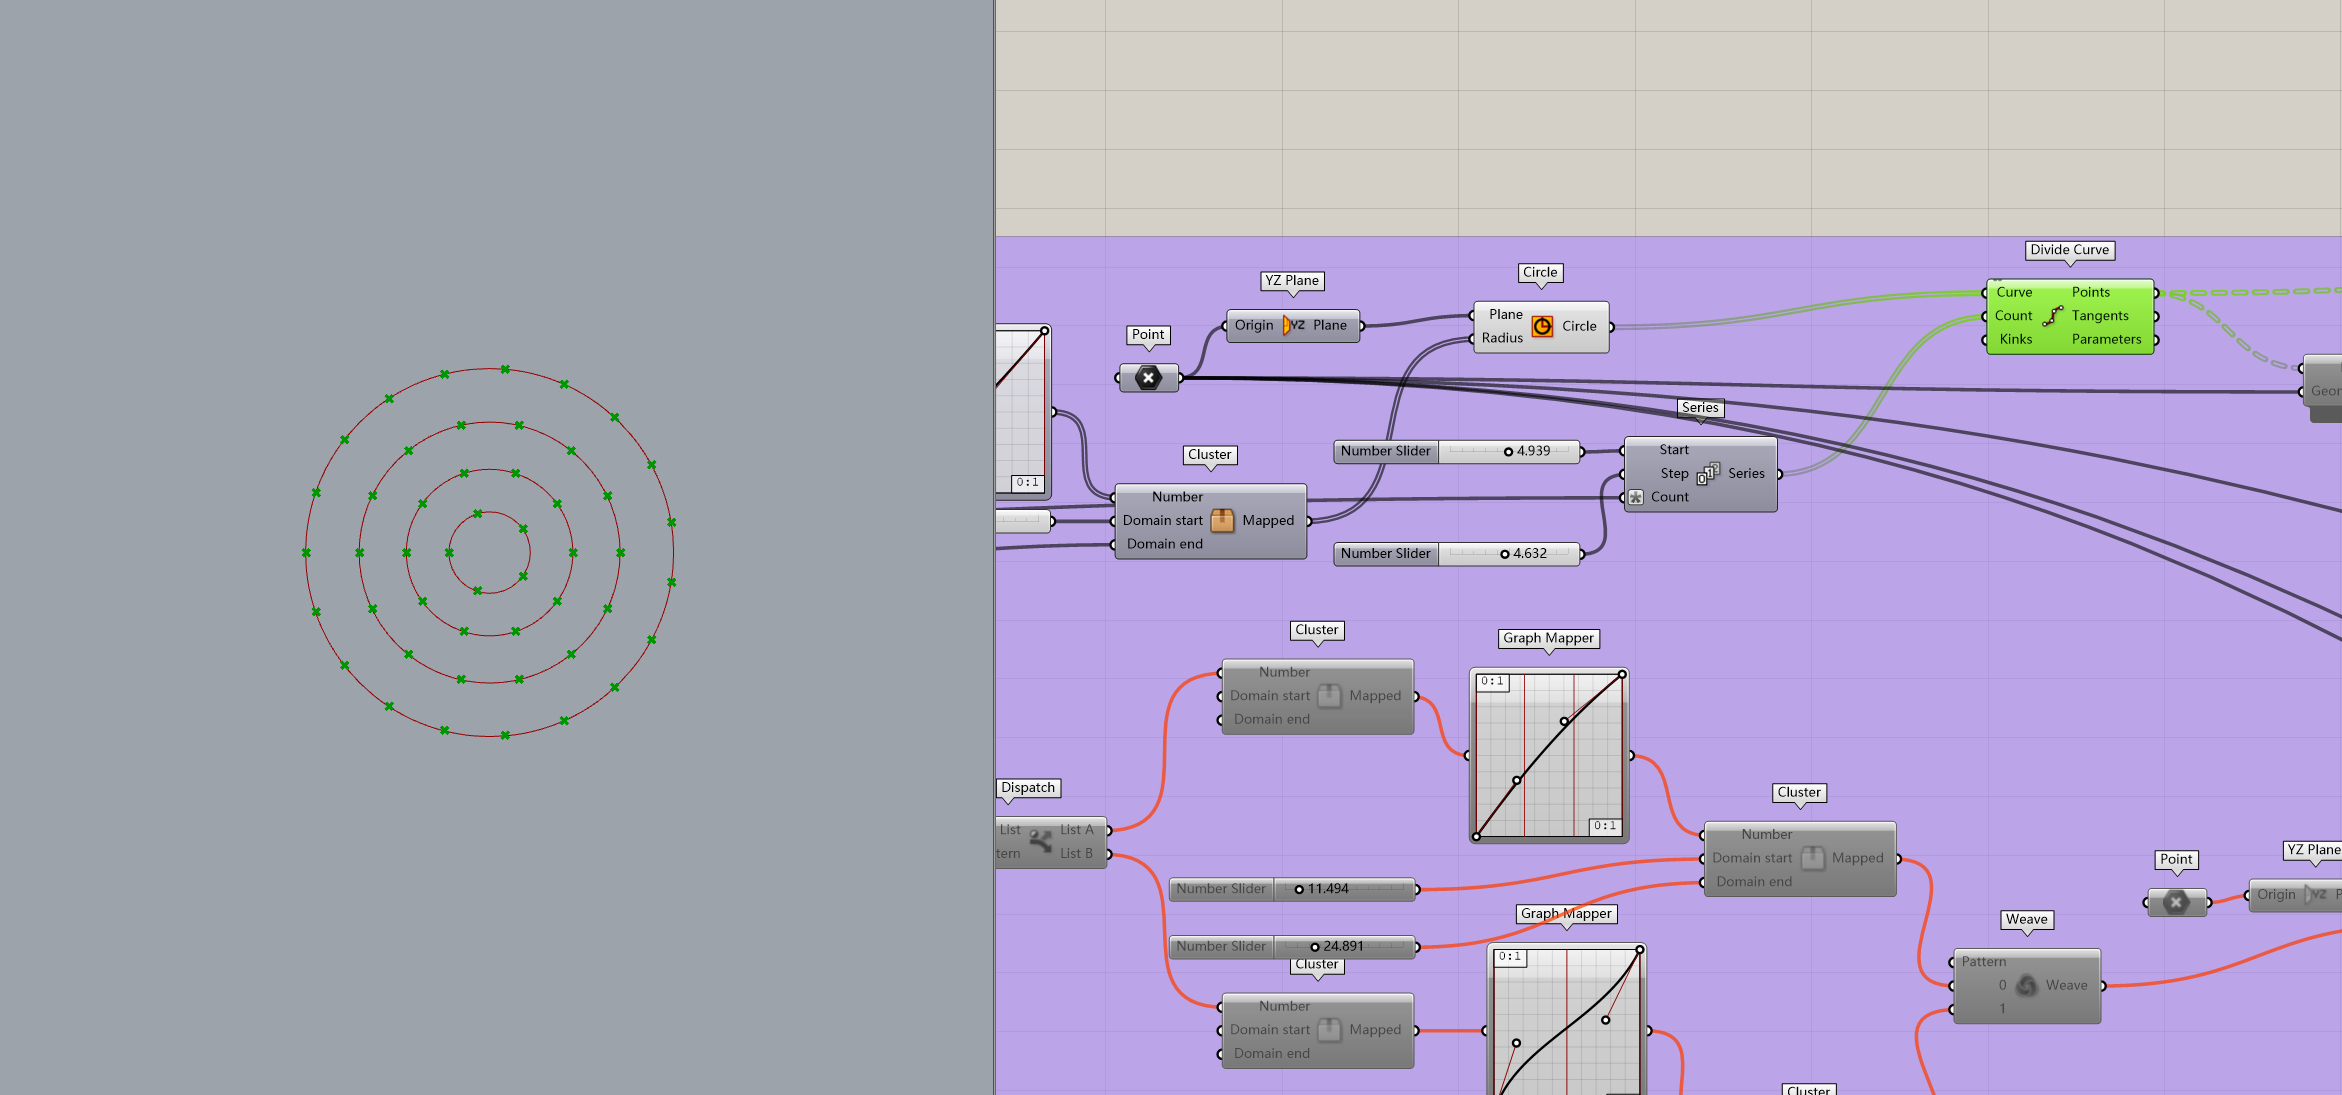The image size is (2342, 1095).
Task: Click the Point parameter hexagon icon
Action: click(1148, 377)
